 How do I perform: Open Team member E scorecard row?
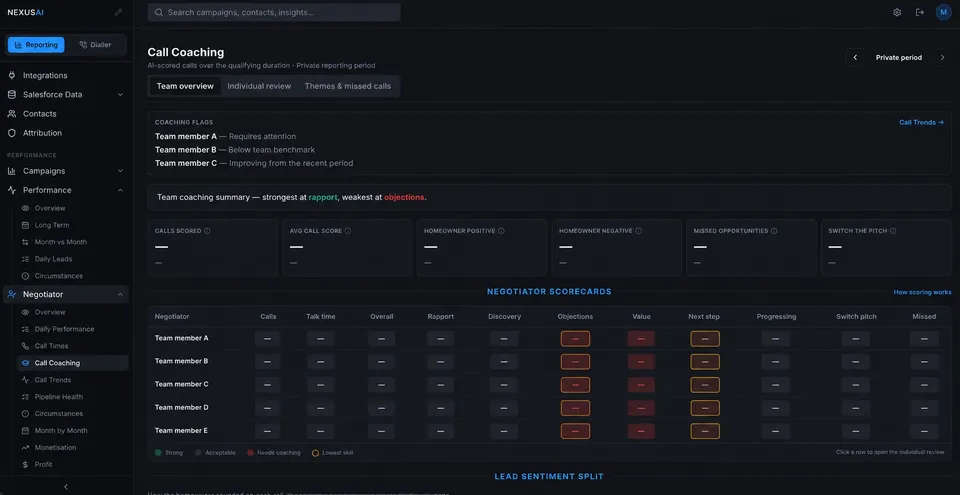point(549,431)
